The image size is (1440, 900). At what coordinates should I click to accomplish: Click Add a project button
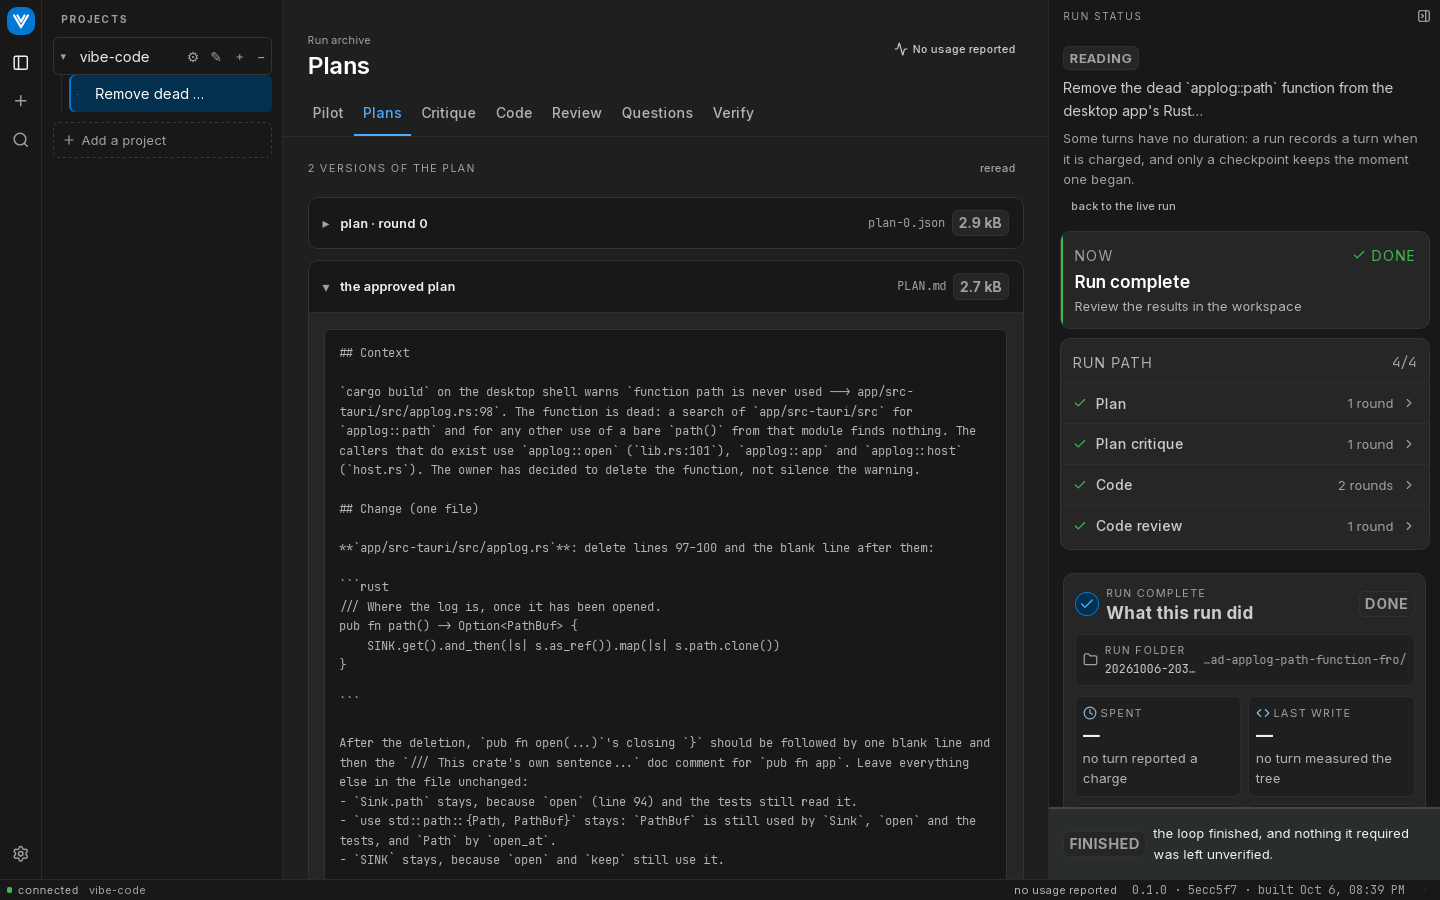point(162,140)
